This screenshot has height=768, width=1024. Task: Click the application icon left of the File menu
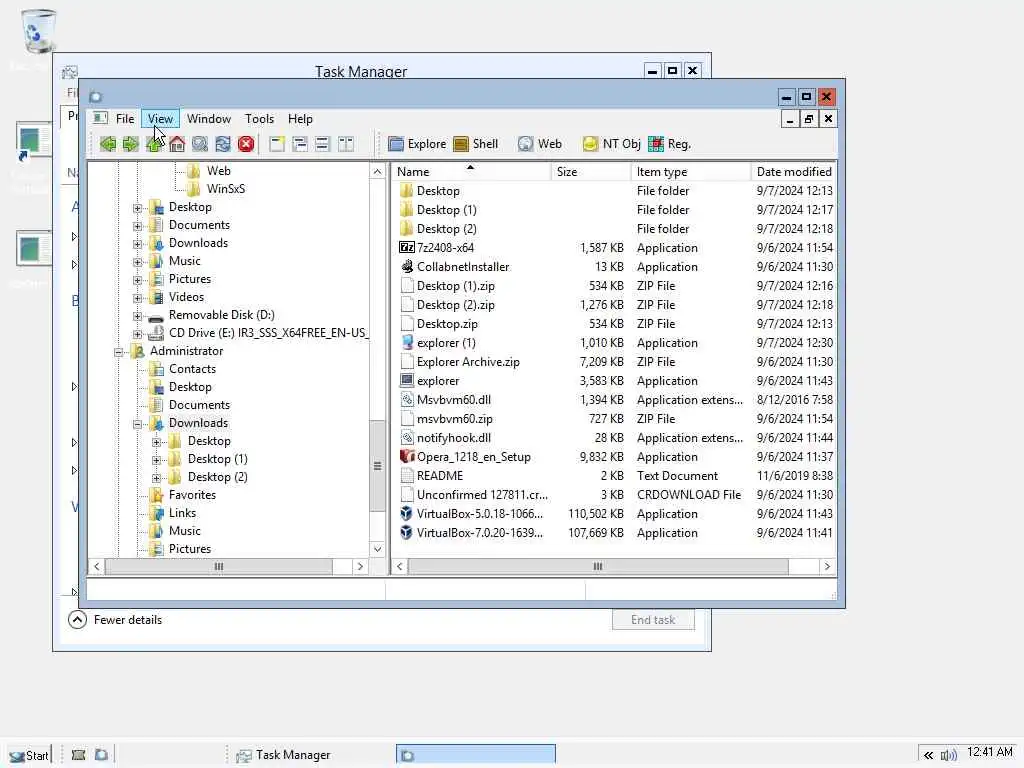(x=100, y=118)
